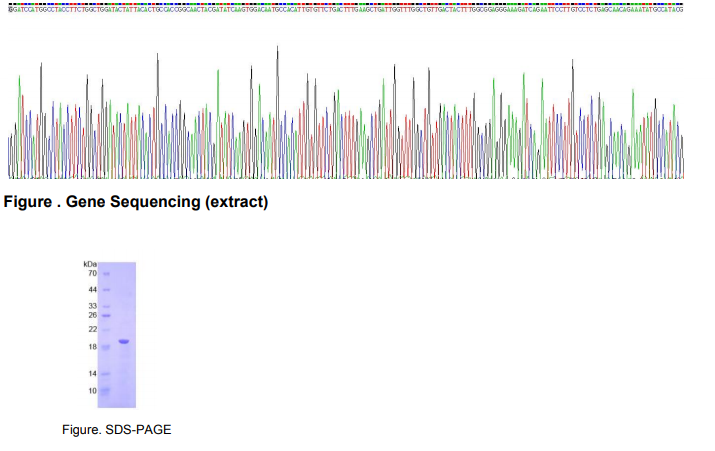Click the 22 kDa marker label
The height and width of the screenshot is (451, 715).
93,329
